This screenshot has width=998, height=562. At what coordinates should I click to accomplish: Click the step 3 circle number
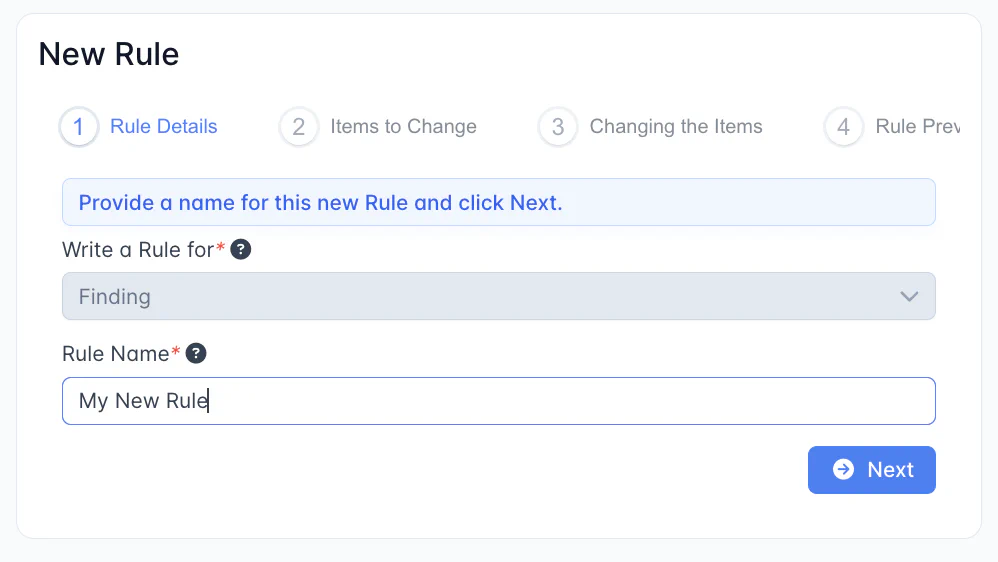point(557,127)
